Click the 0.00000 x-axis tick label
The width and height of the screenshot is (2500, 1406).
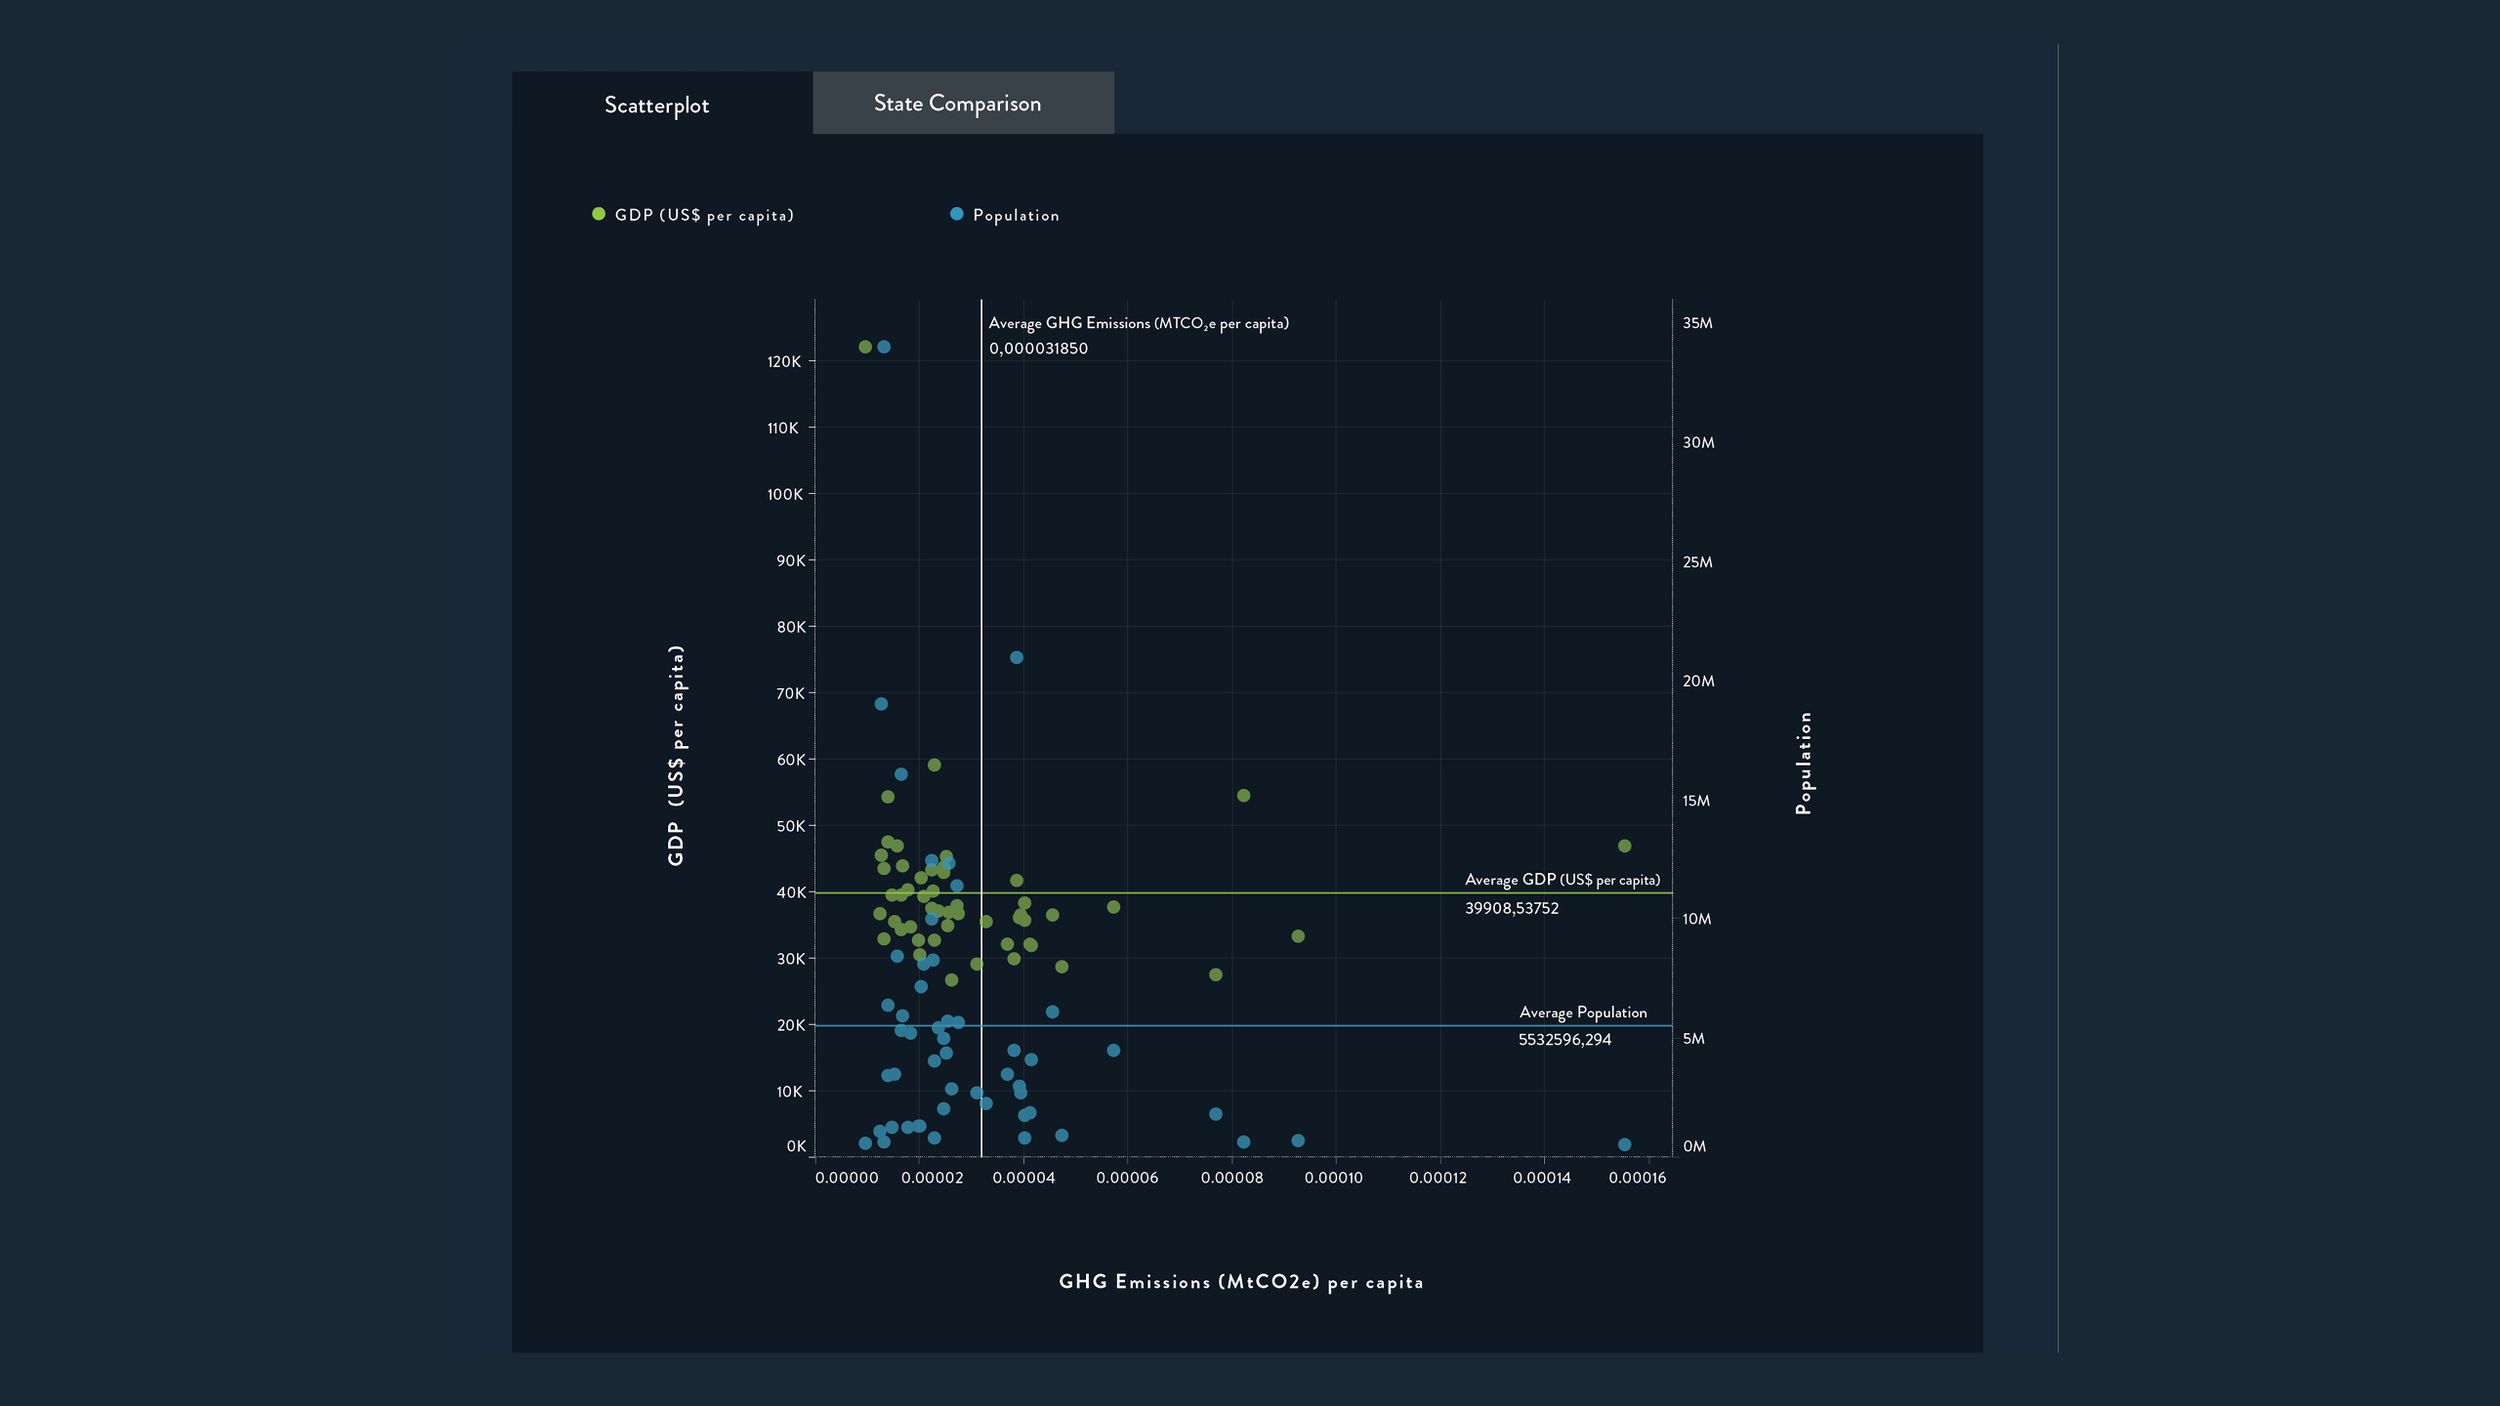click(846, 1178)
